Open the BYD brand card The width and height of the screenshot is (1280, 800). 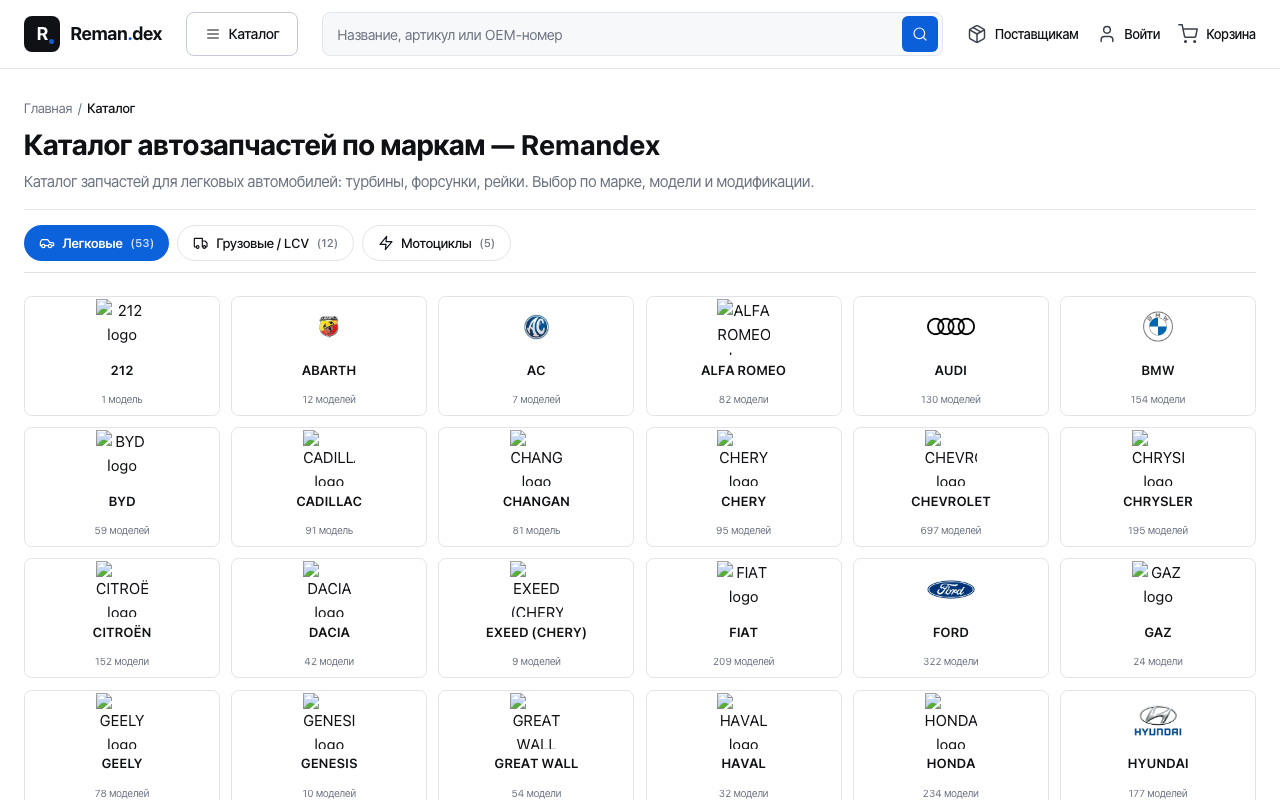122,487
